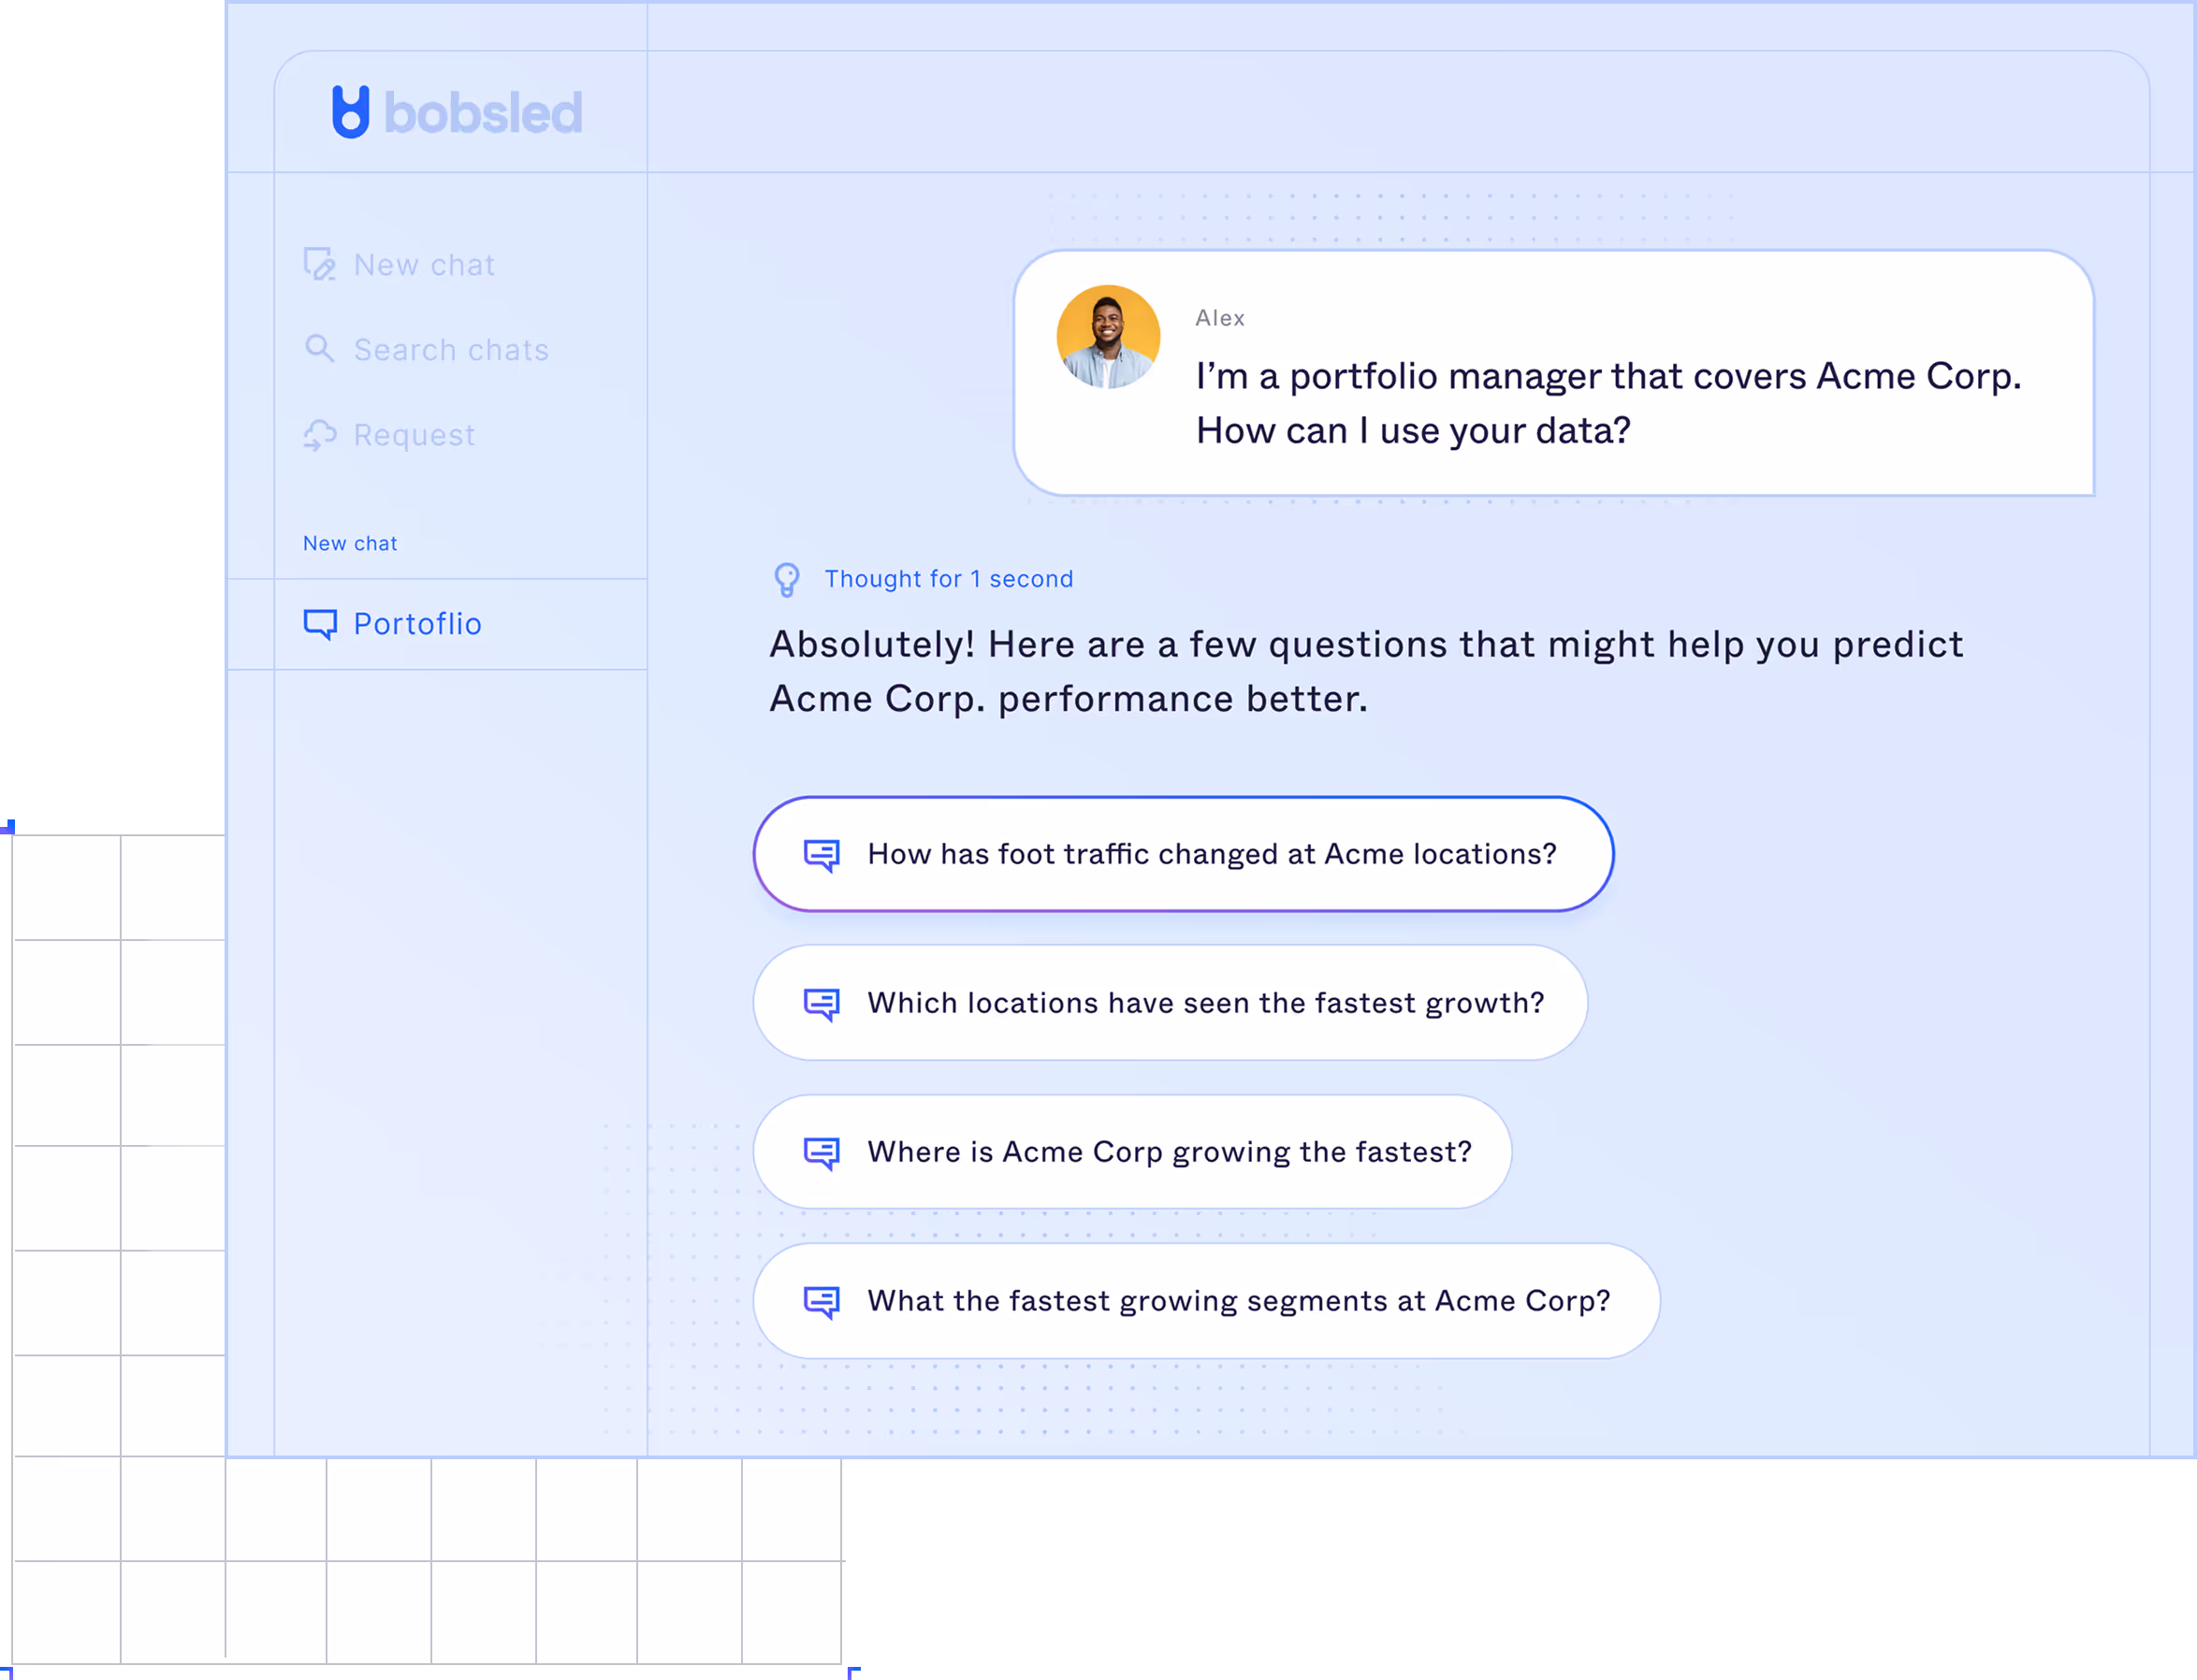Click the Search chats magnifier icon
The width and height of the screenshot is (2197, 1680).
click(x=319, y=349)
